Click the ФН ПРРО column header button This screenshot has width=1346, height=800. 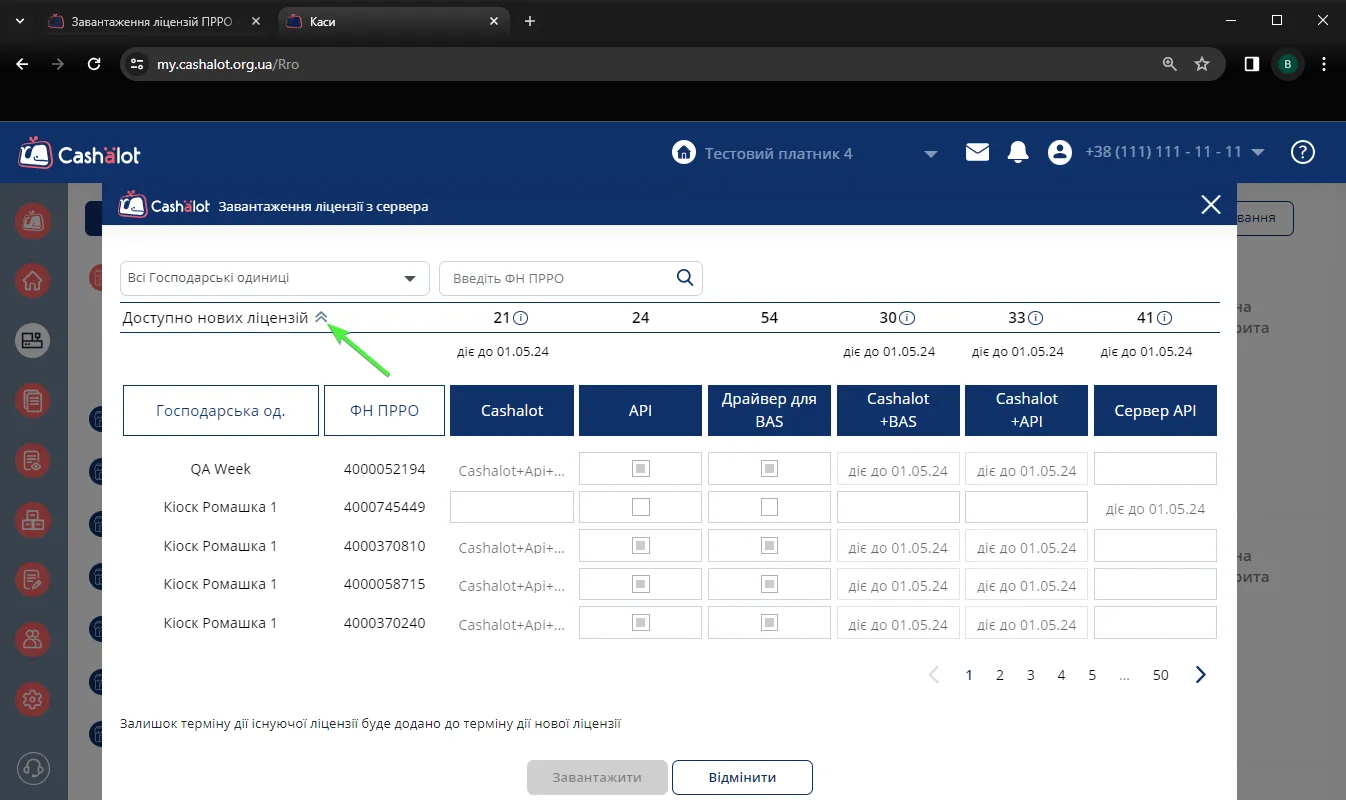coord(384,410)
